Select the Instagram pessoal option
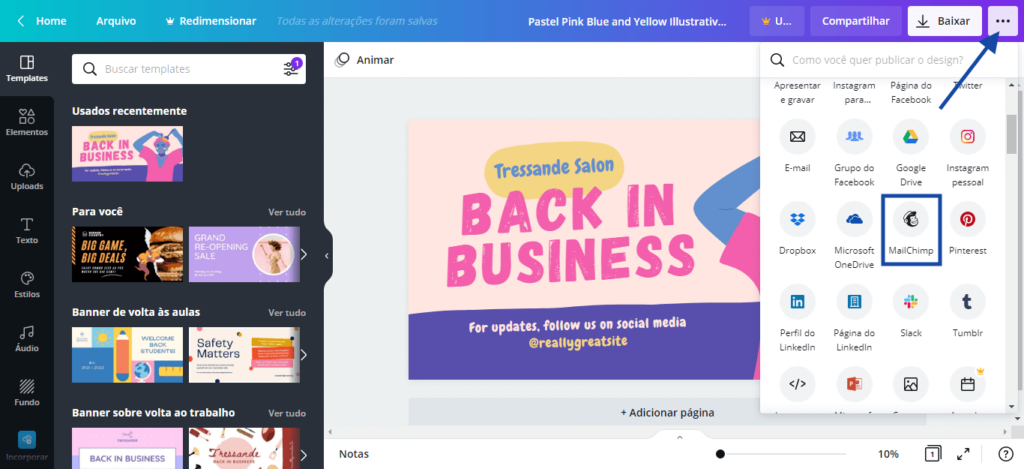Viewport: 1024px width, 469px height. 968,154
